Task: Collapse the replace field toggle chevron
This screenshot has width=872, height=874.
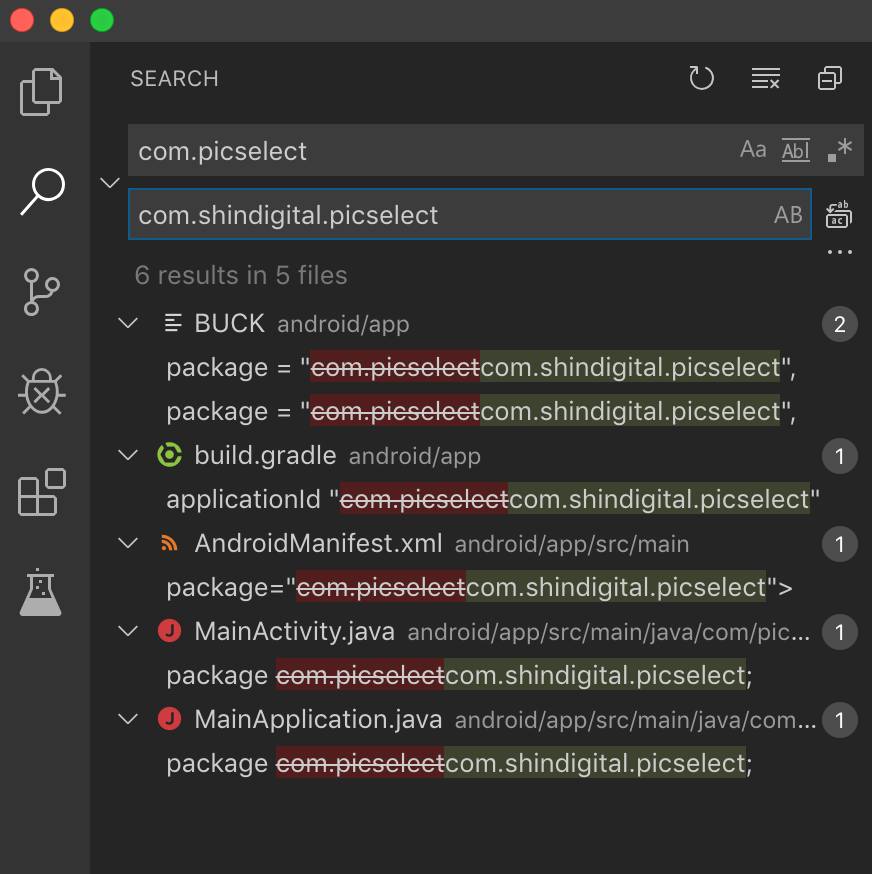Action: pyautogui.click(x=110, y=182)
